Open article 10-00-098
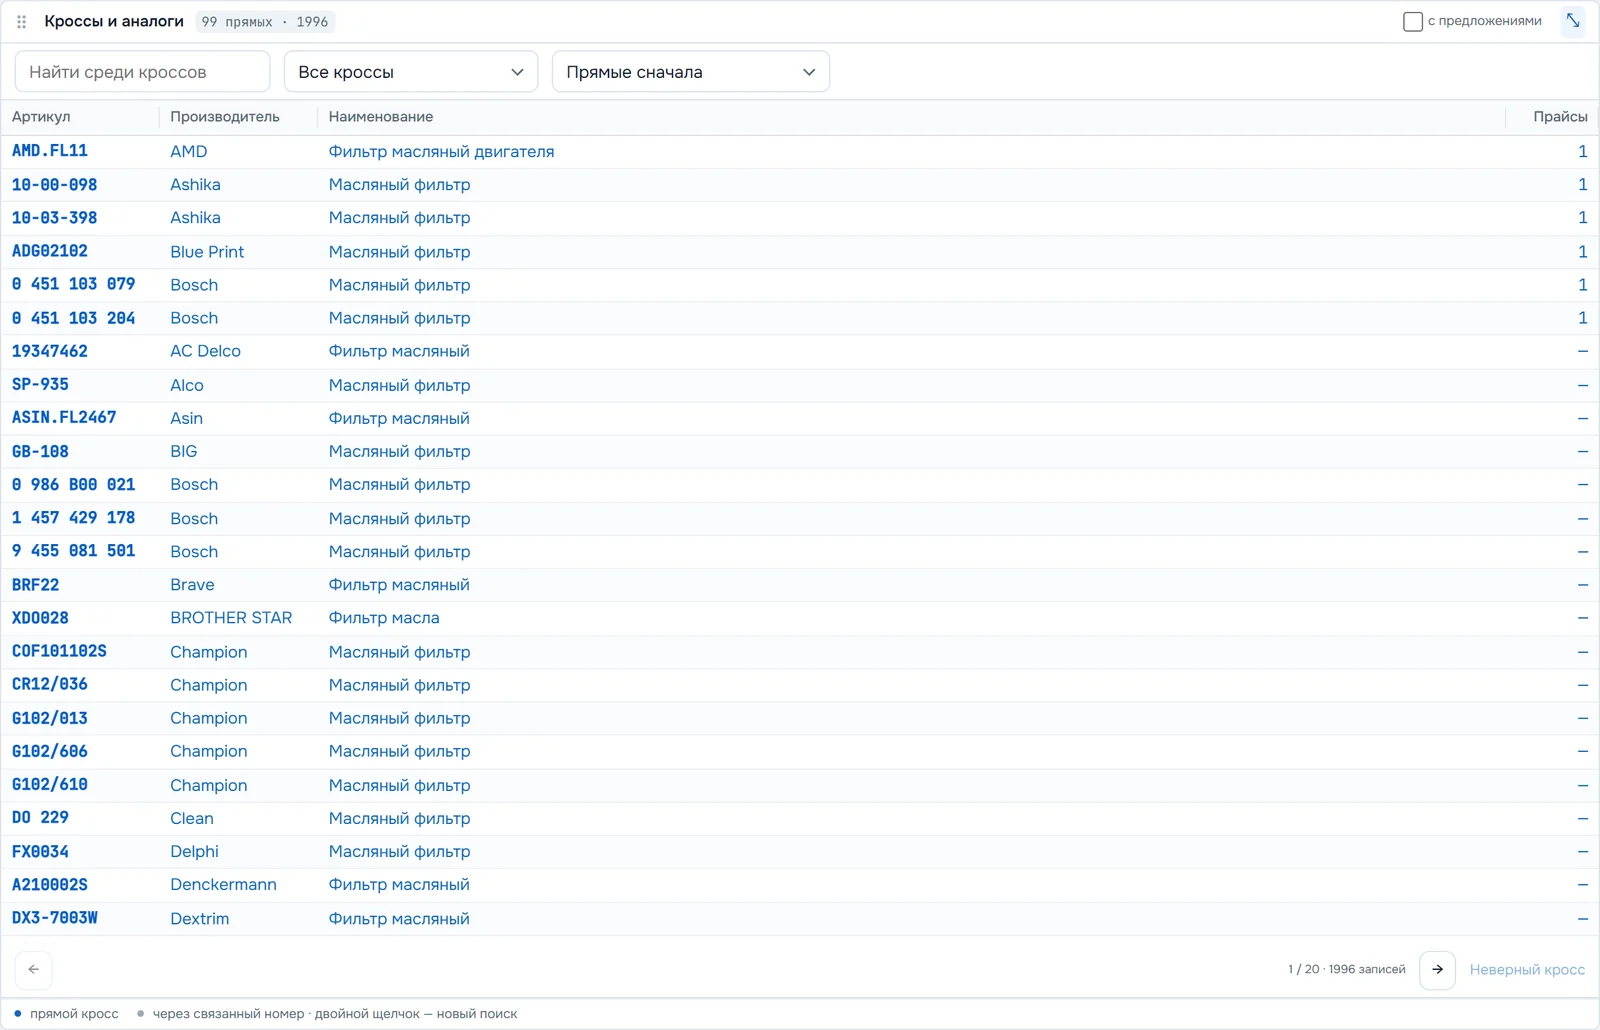 tap(55, 185)
